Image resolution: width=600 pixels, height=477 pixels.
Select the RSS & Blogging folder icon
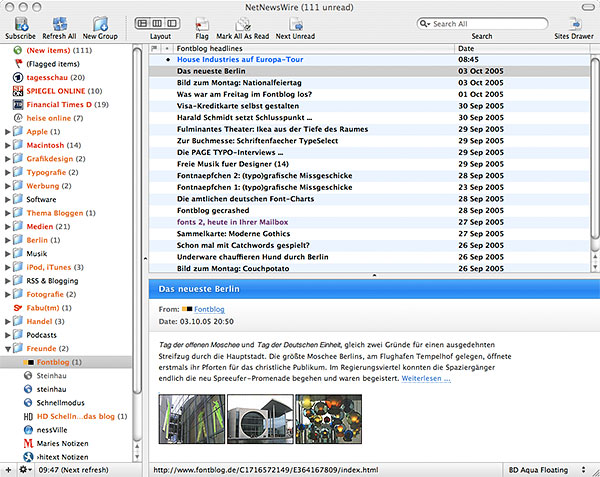click(18, 280)
